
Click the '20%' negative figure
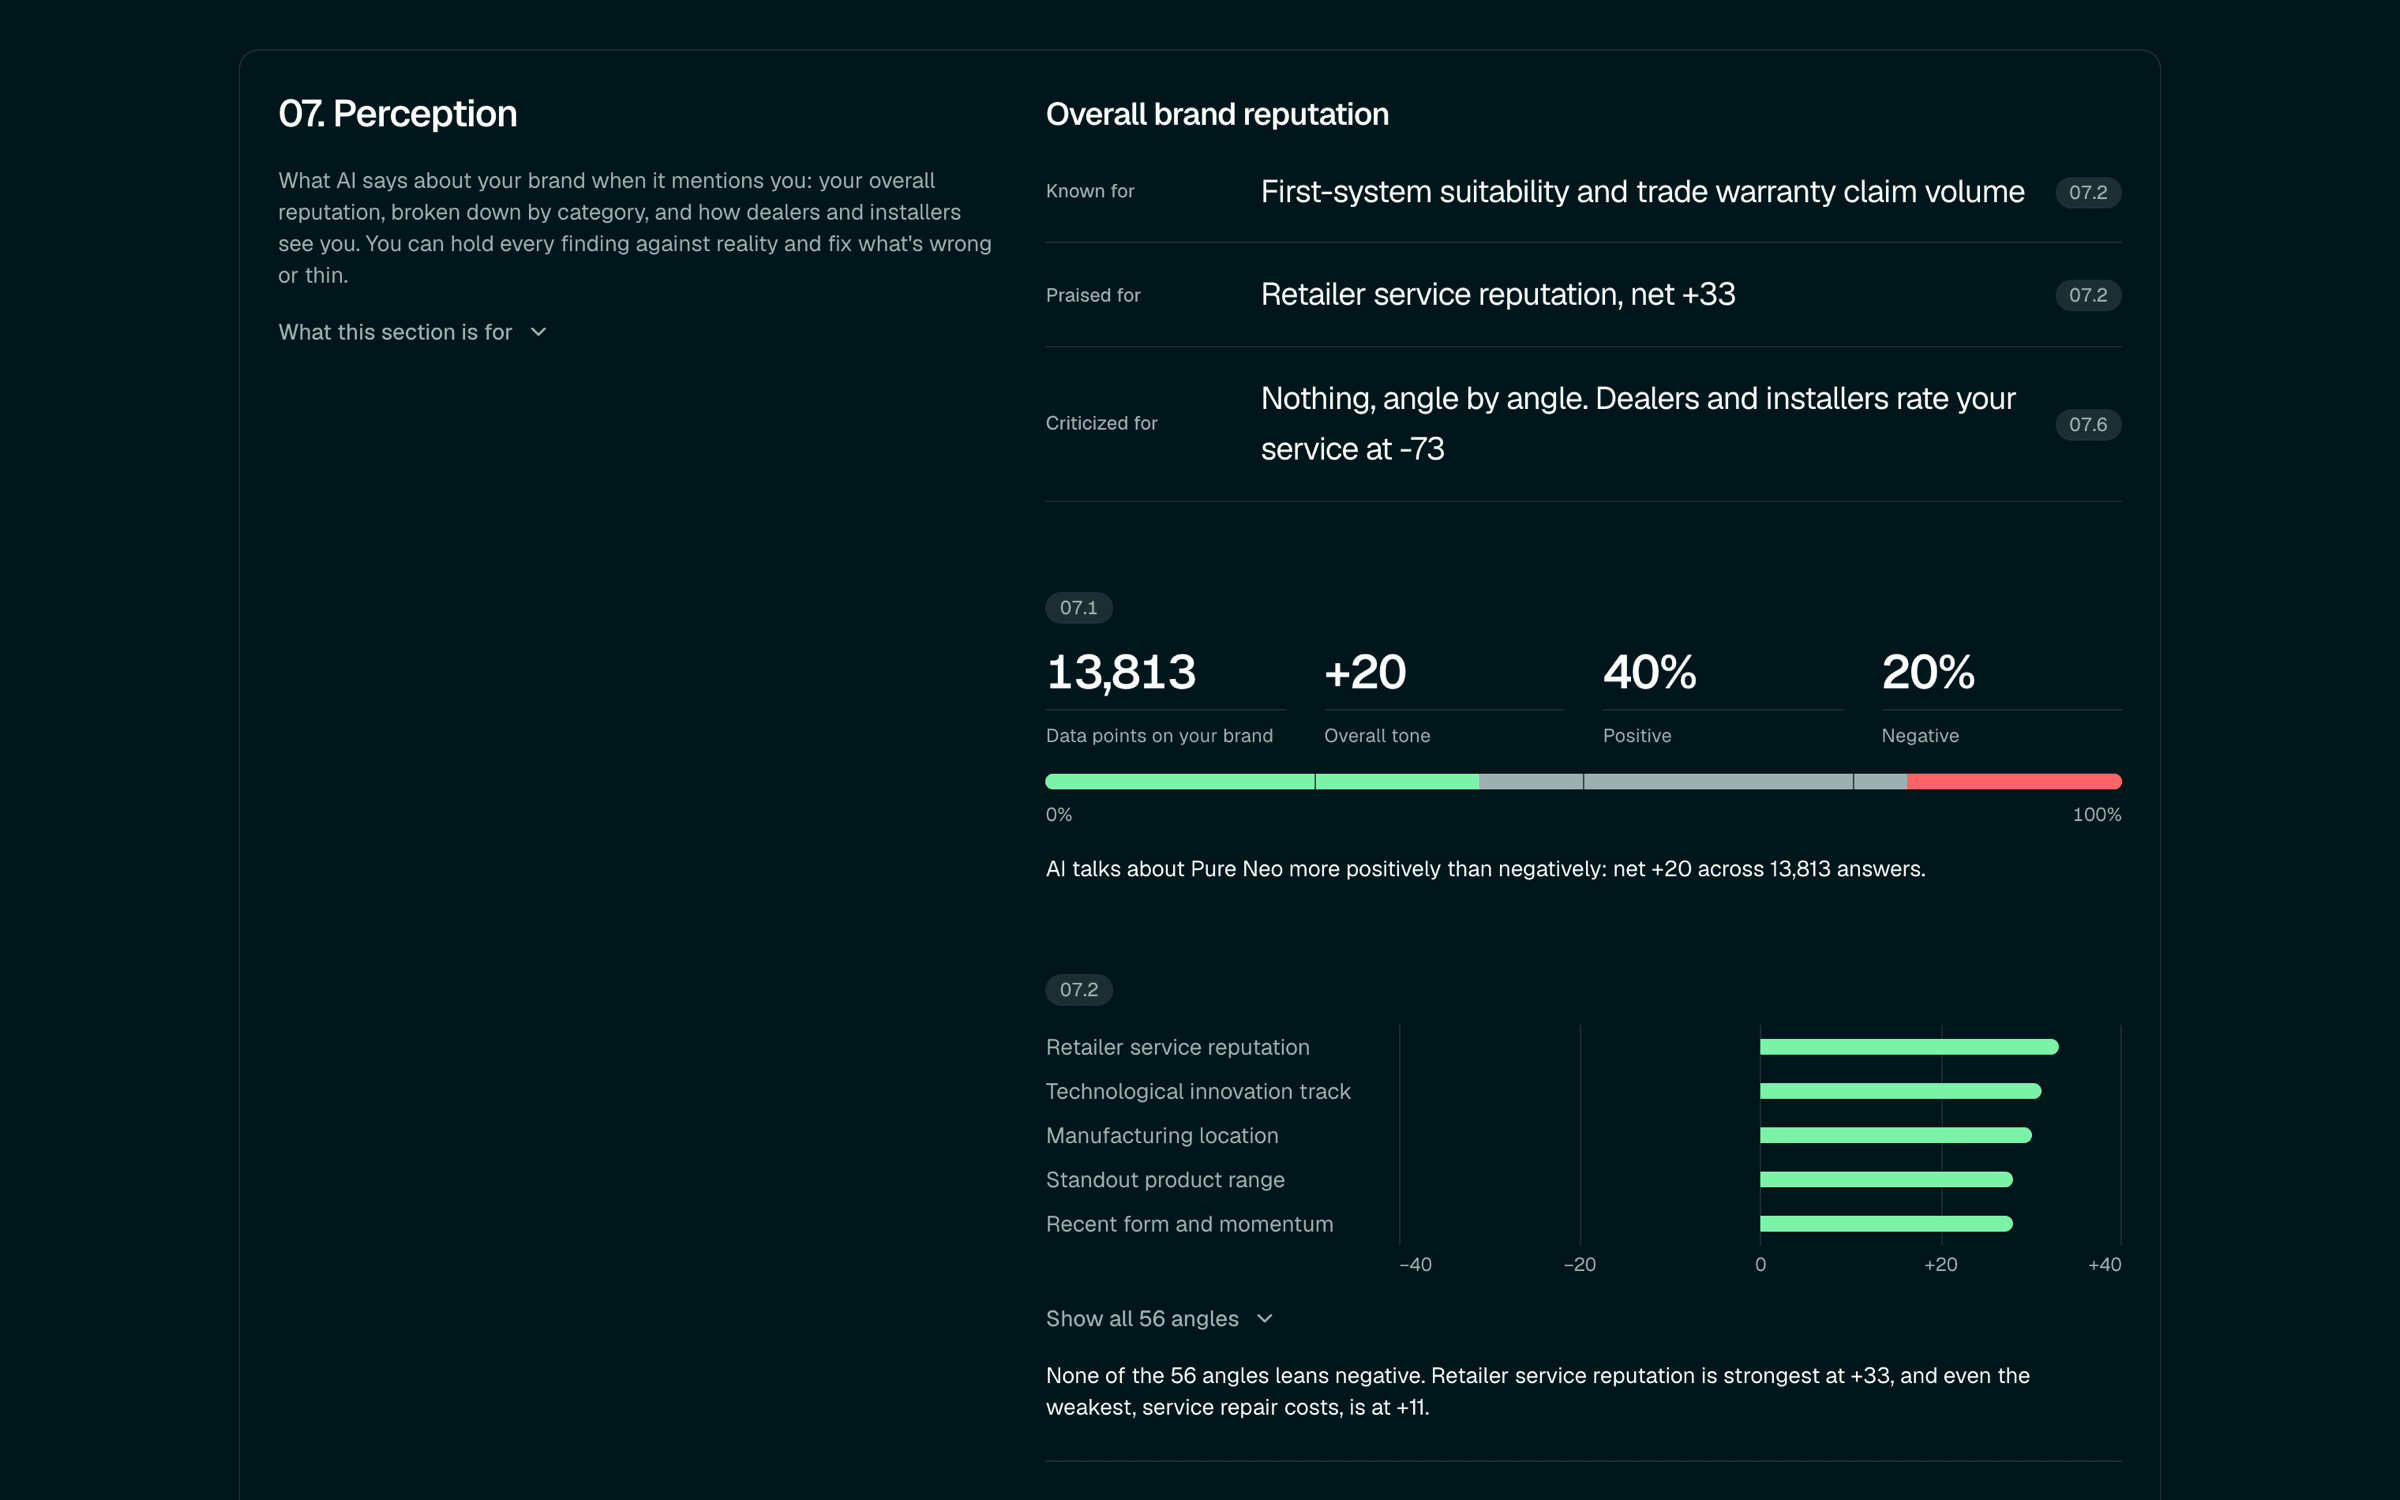[x=1928, y=672]
